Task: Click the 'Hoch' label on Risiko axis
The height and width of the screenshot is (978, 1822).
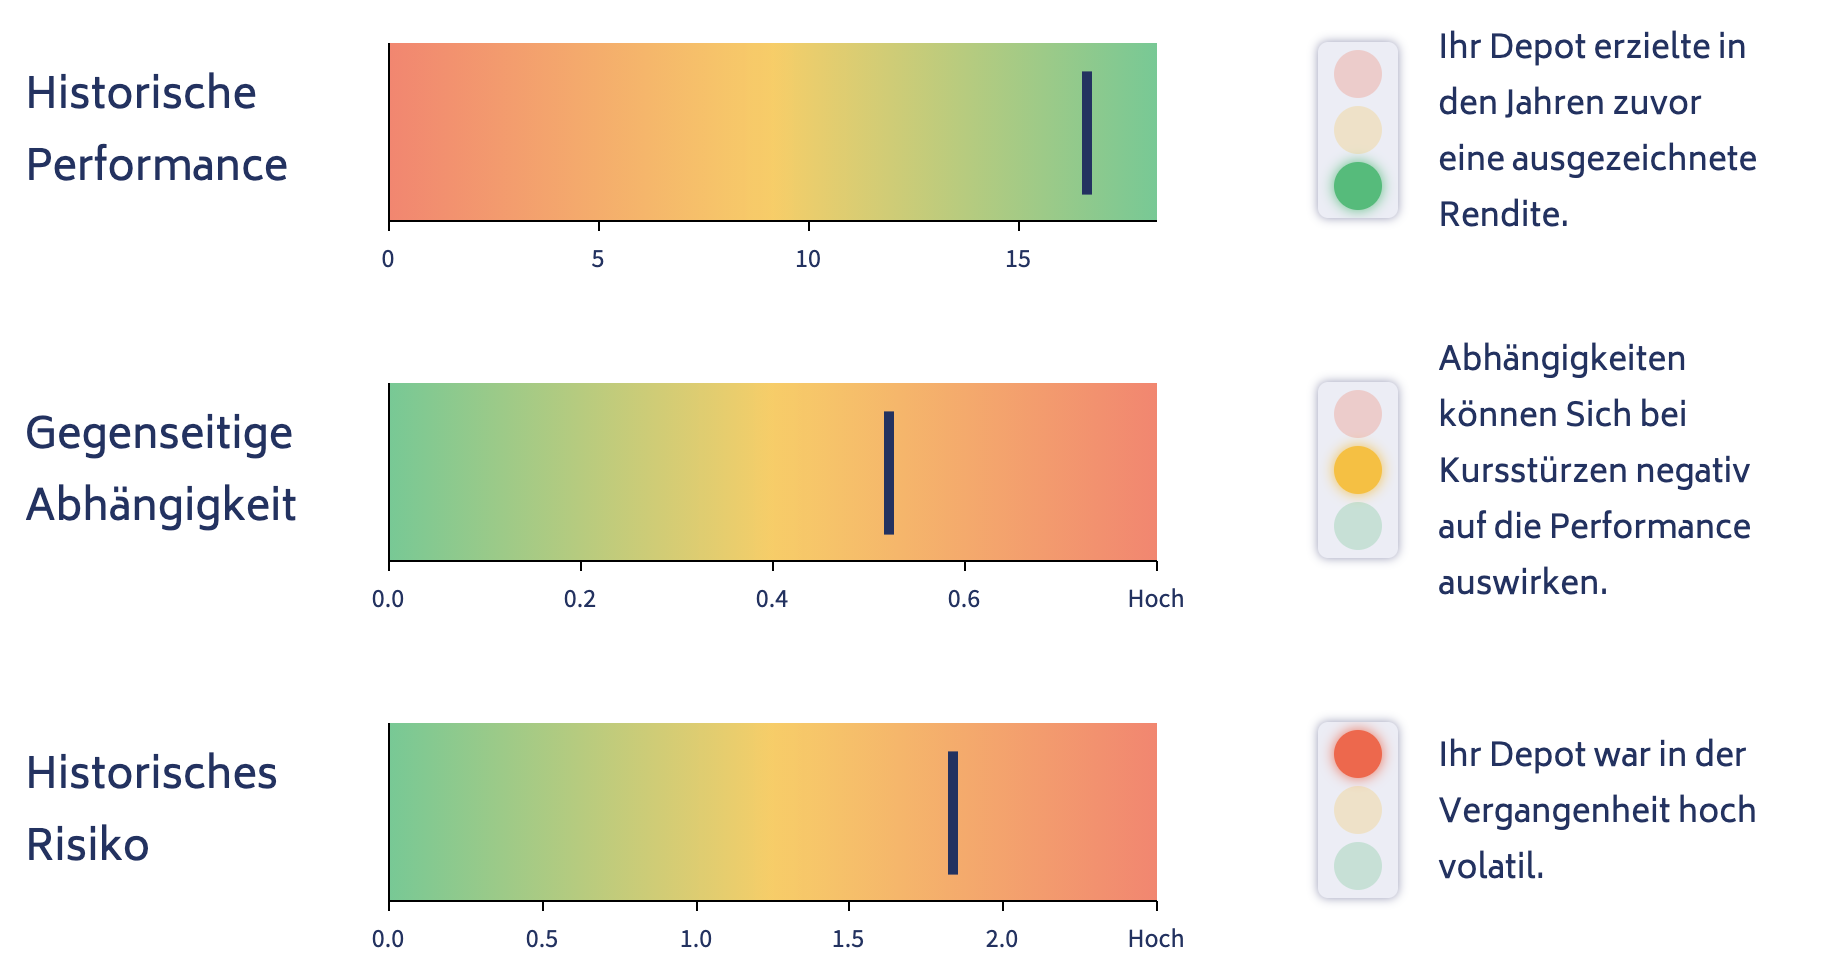Action: (1156, 939)
